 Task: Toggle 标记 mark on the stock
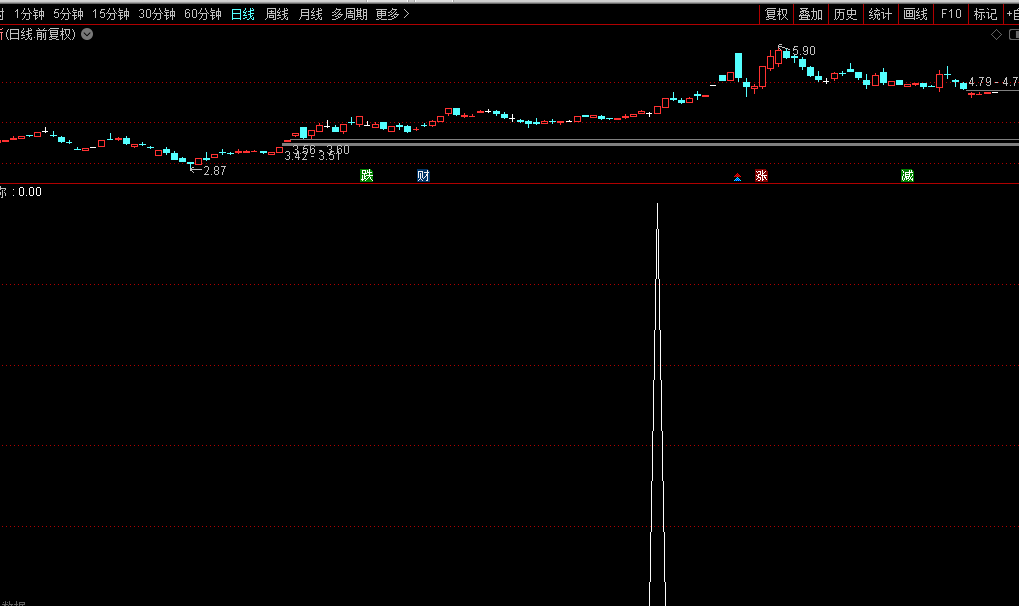(x=985, y=14)
